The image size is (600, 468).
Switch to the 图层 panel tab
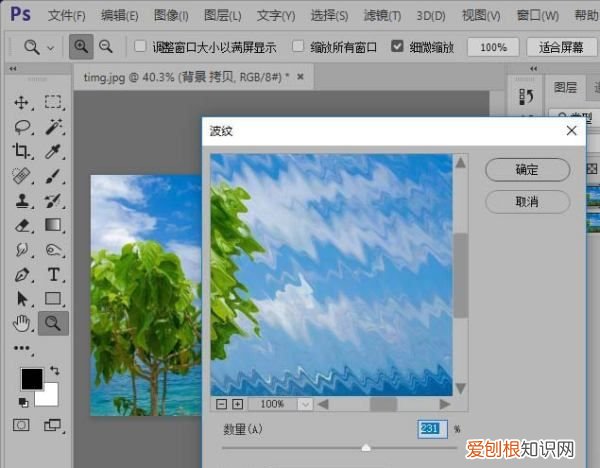pos(565,88)
